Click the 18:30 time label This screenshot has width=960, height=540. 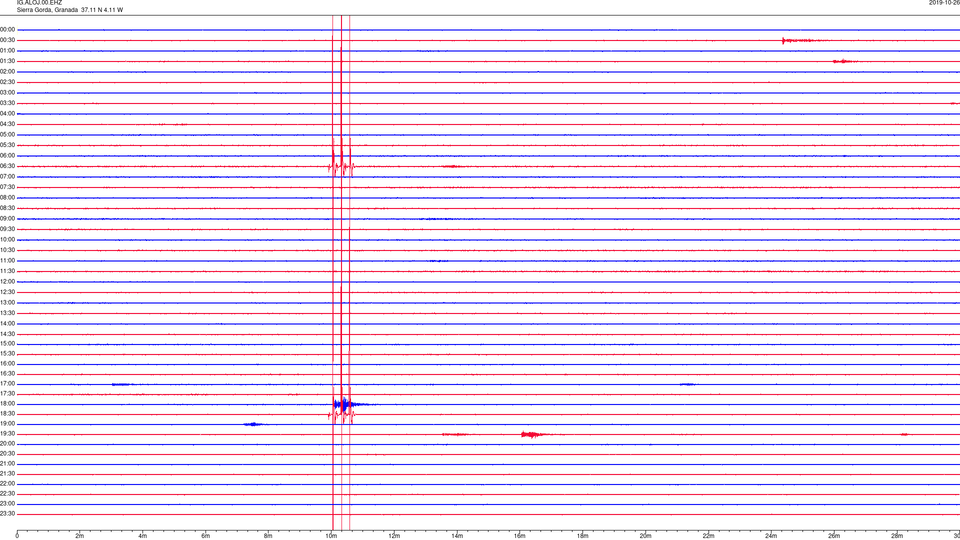pos(7,414)
